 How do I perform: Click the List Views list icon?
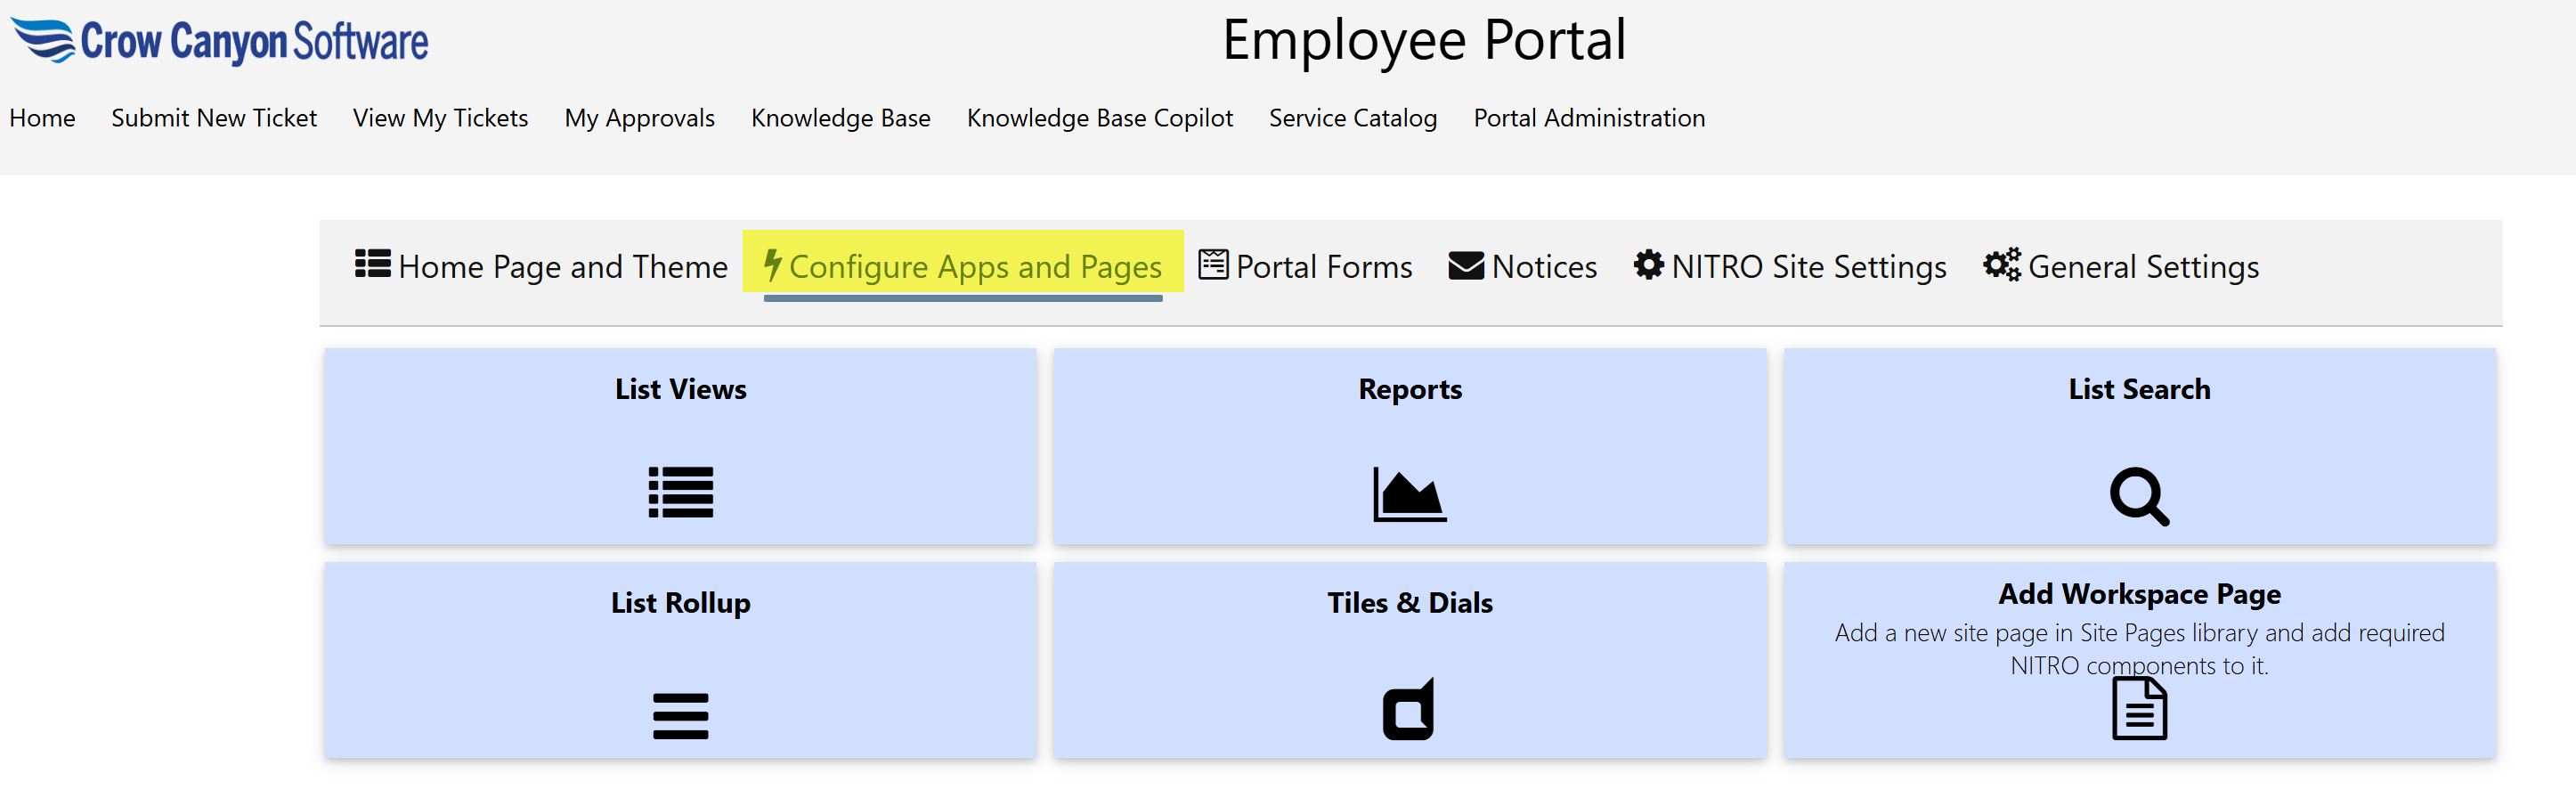coord(680,492)
